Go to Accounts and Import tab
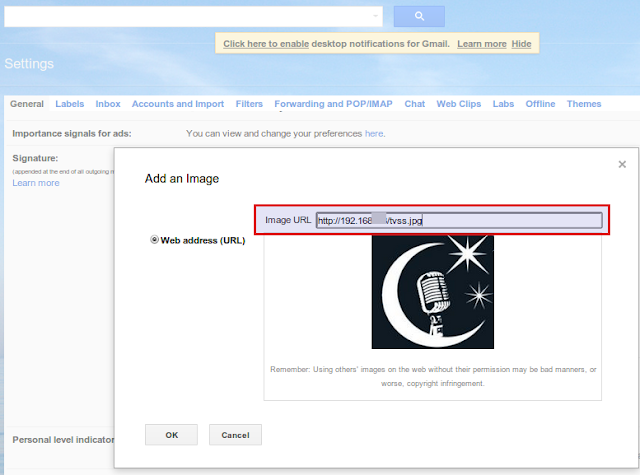640x475 pixels. 178,104
